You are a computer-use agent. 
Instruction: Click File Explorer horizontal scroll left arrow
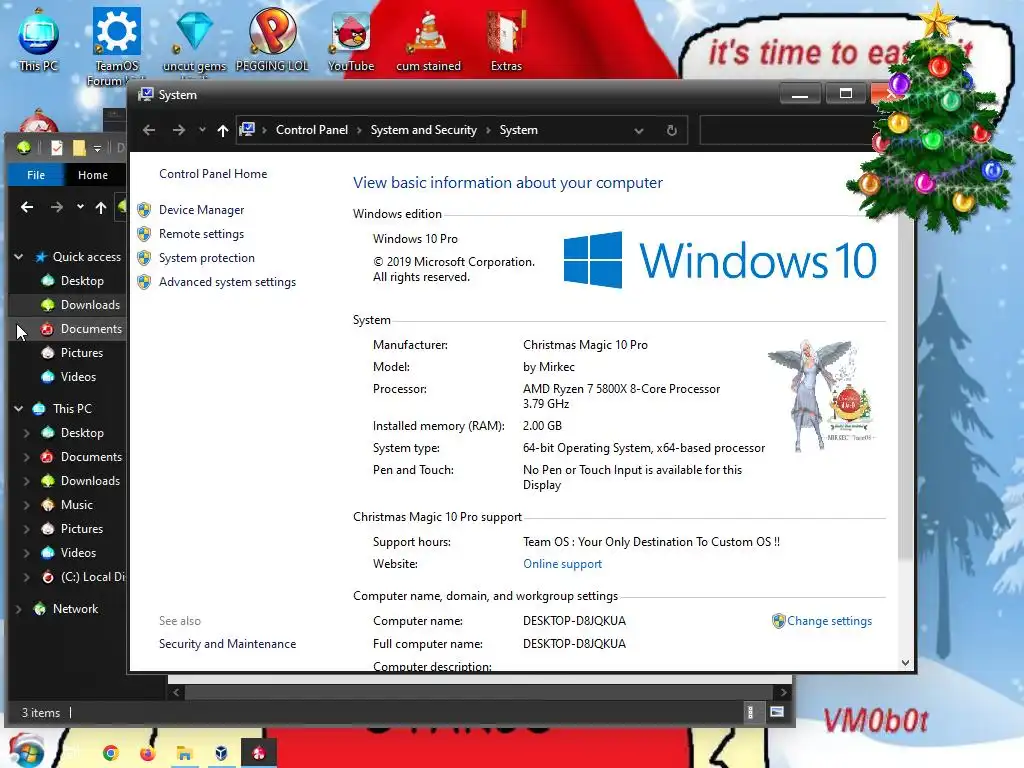(x=176, y=692)
